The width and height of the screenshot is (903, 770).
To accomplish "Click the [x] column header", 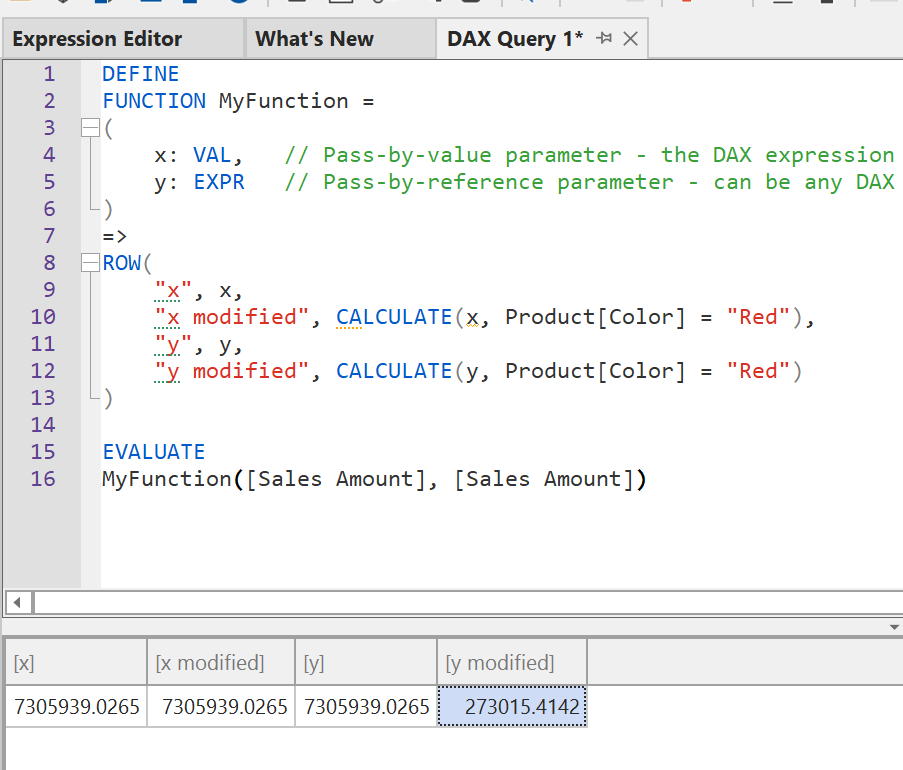I will click(x=75, y=662).
